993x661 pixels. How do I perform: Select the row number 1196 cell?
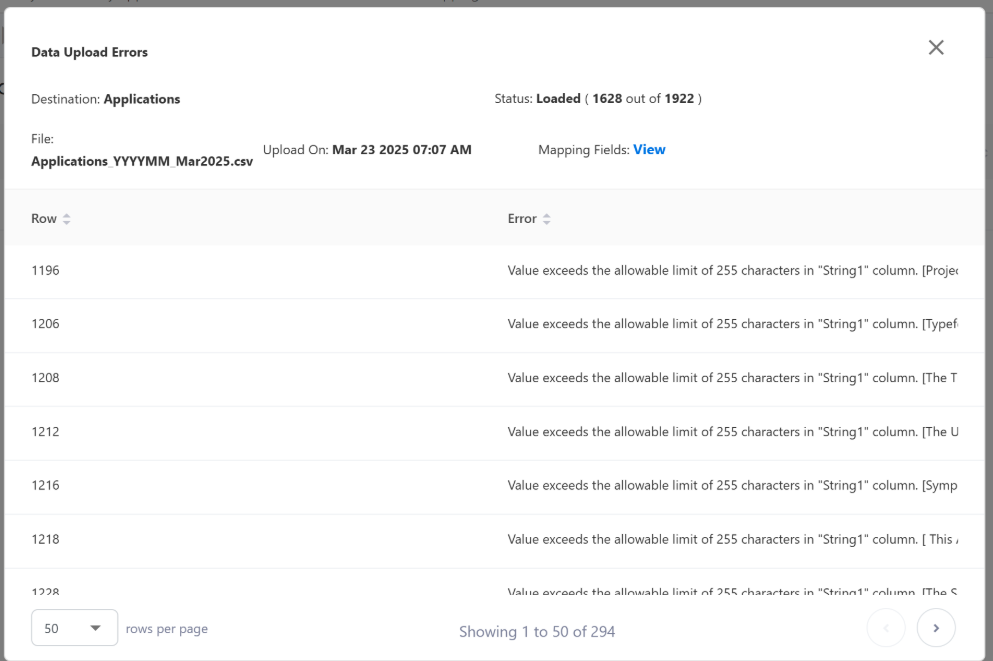coord(46,271)
